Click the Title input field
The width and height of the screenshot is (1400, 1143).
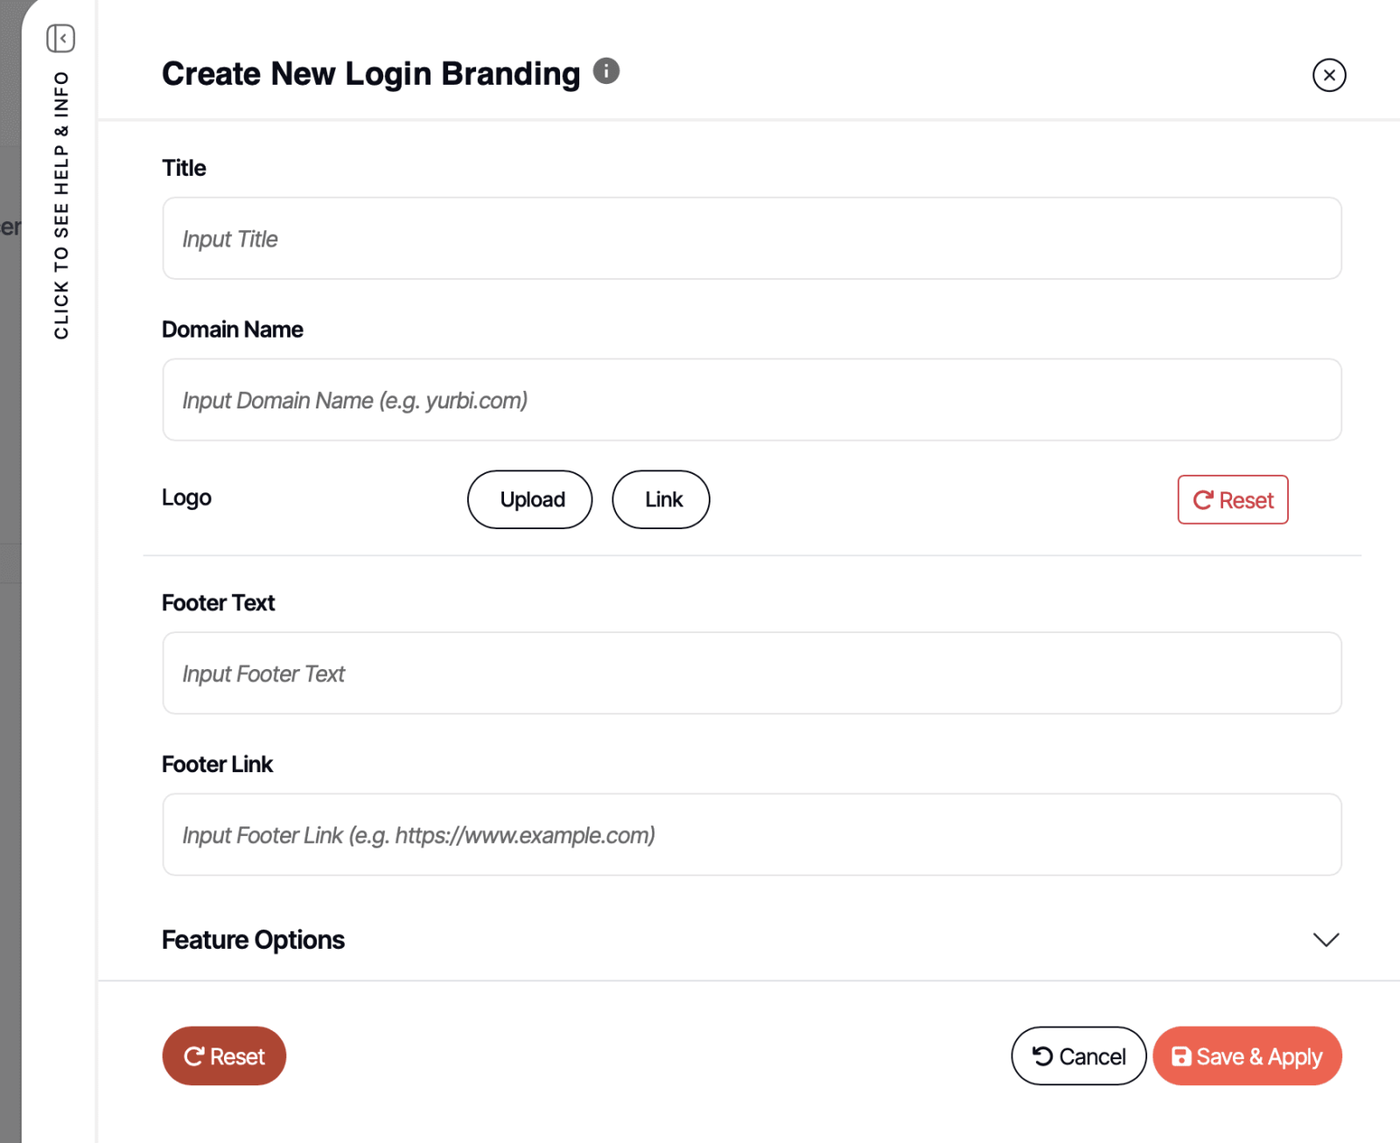(x=751, y=239)
